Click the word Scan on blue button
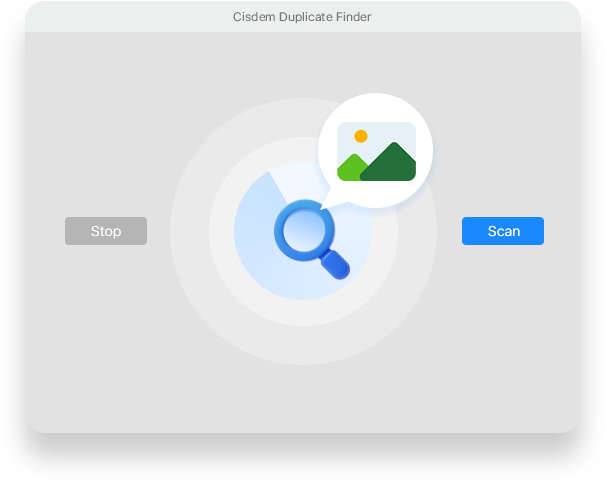This screenshot has width=606, height=482. tap(504, 231)
